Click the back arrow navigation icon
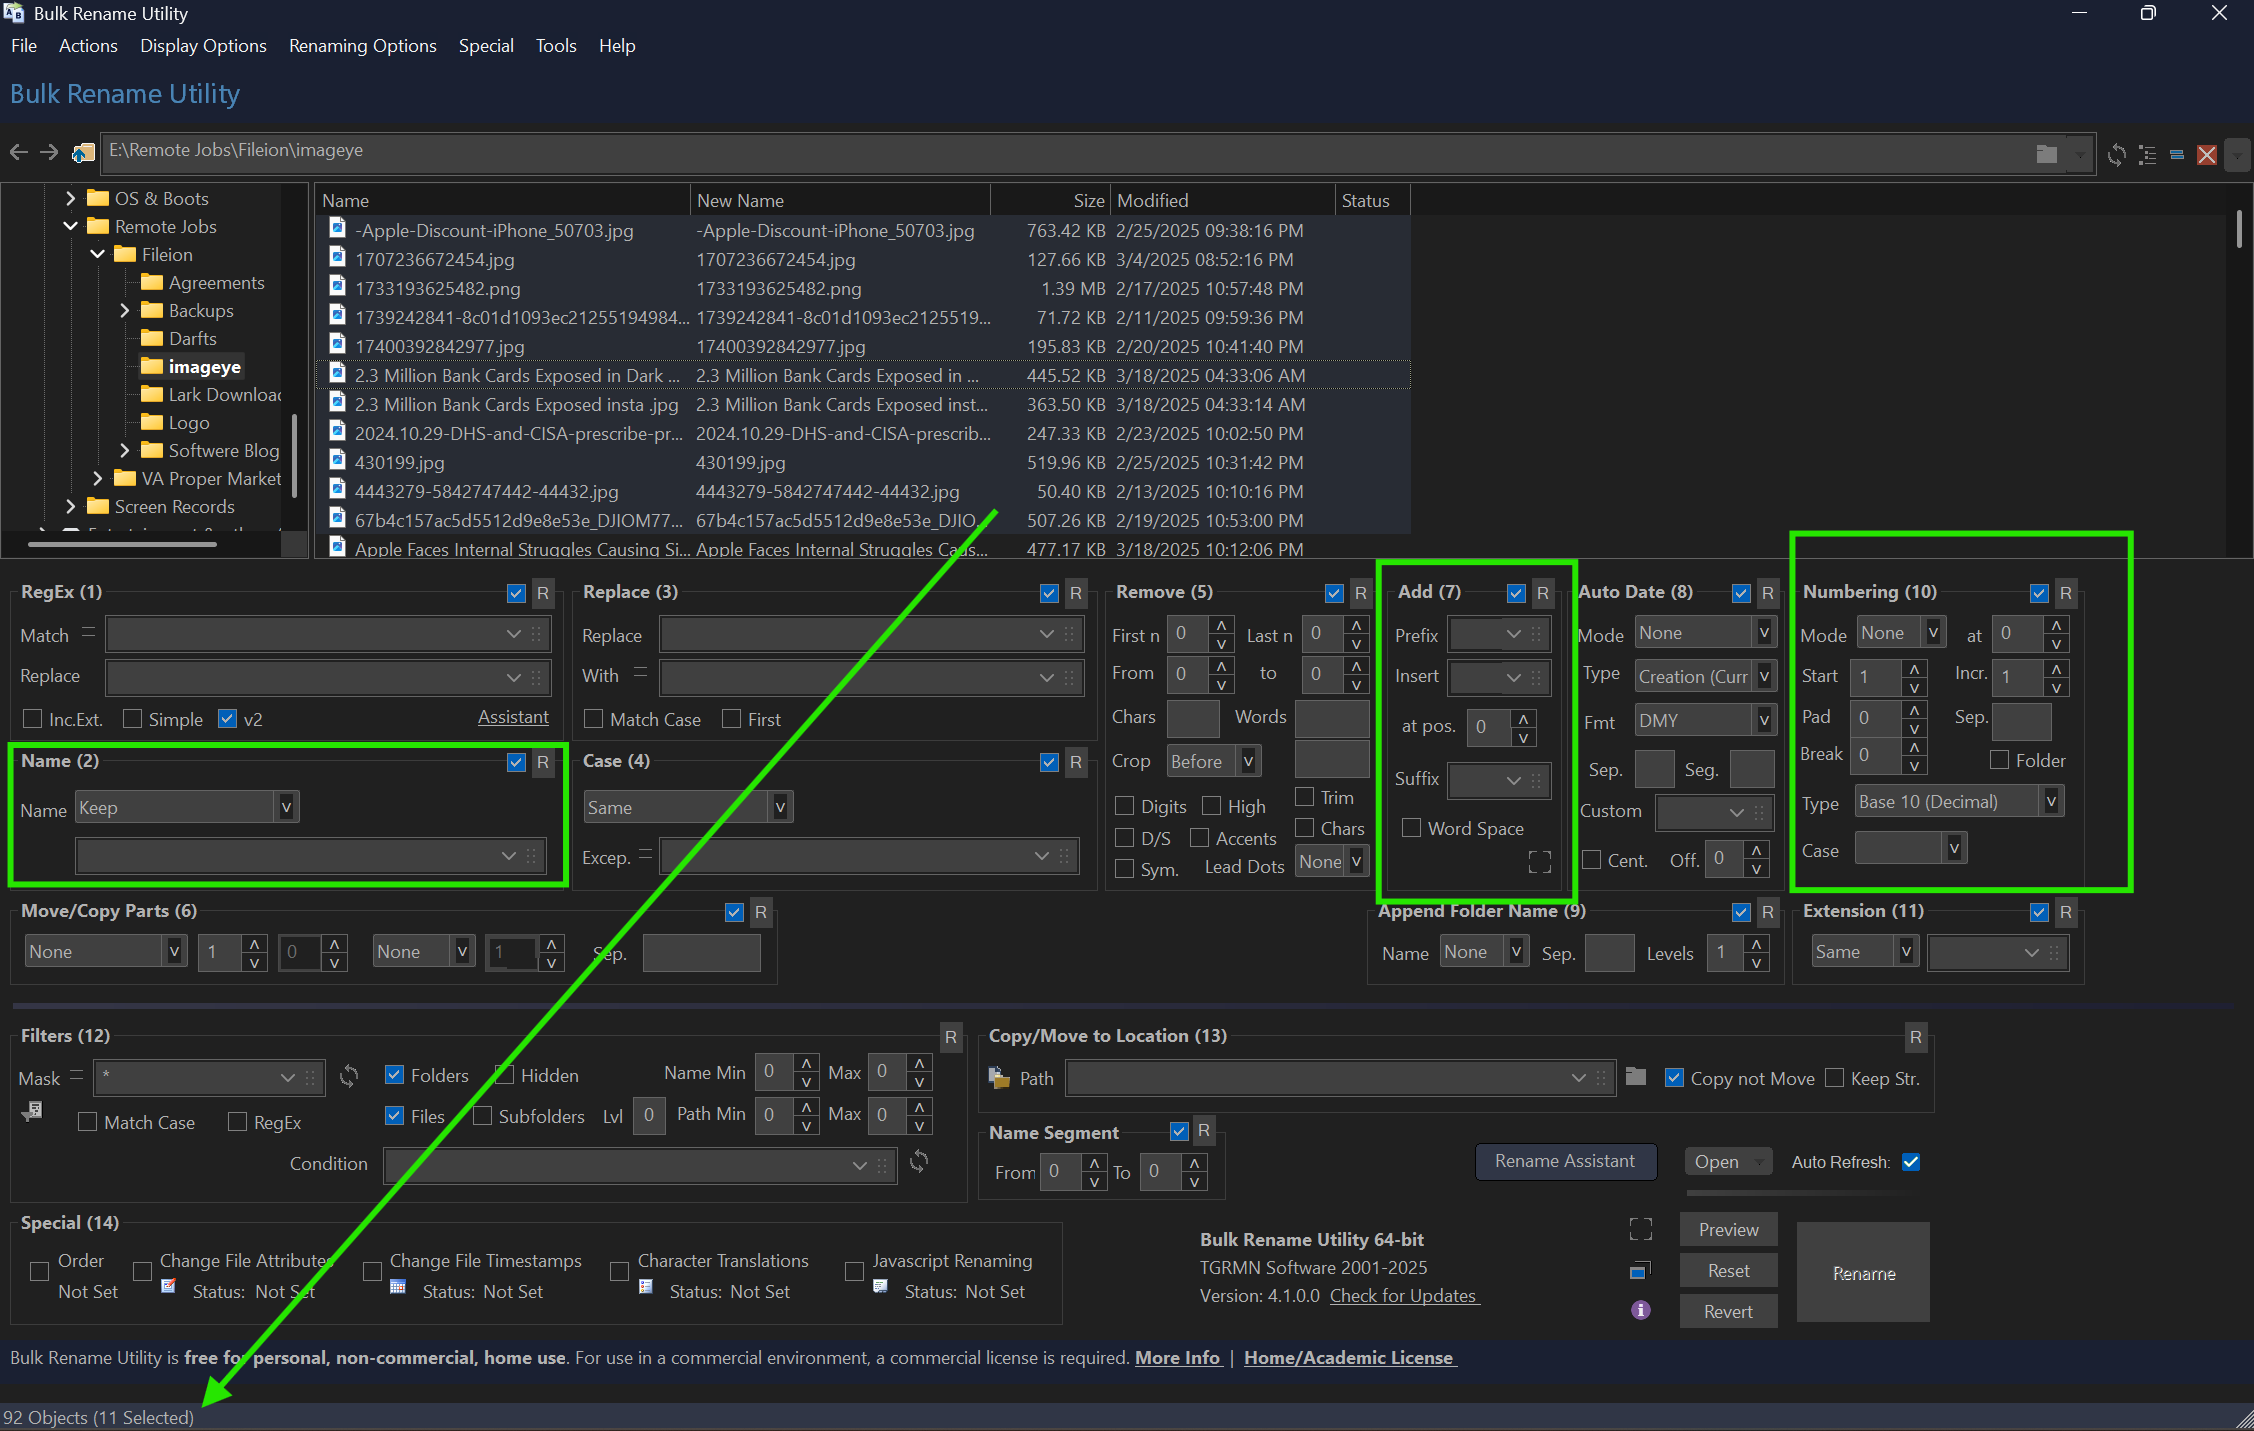The width and height of the screenshot is (2254, 1431). pyautogui.click(x=18, y=152)
